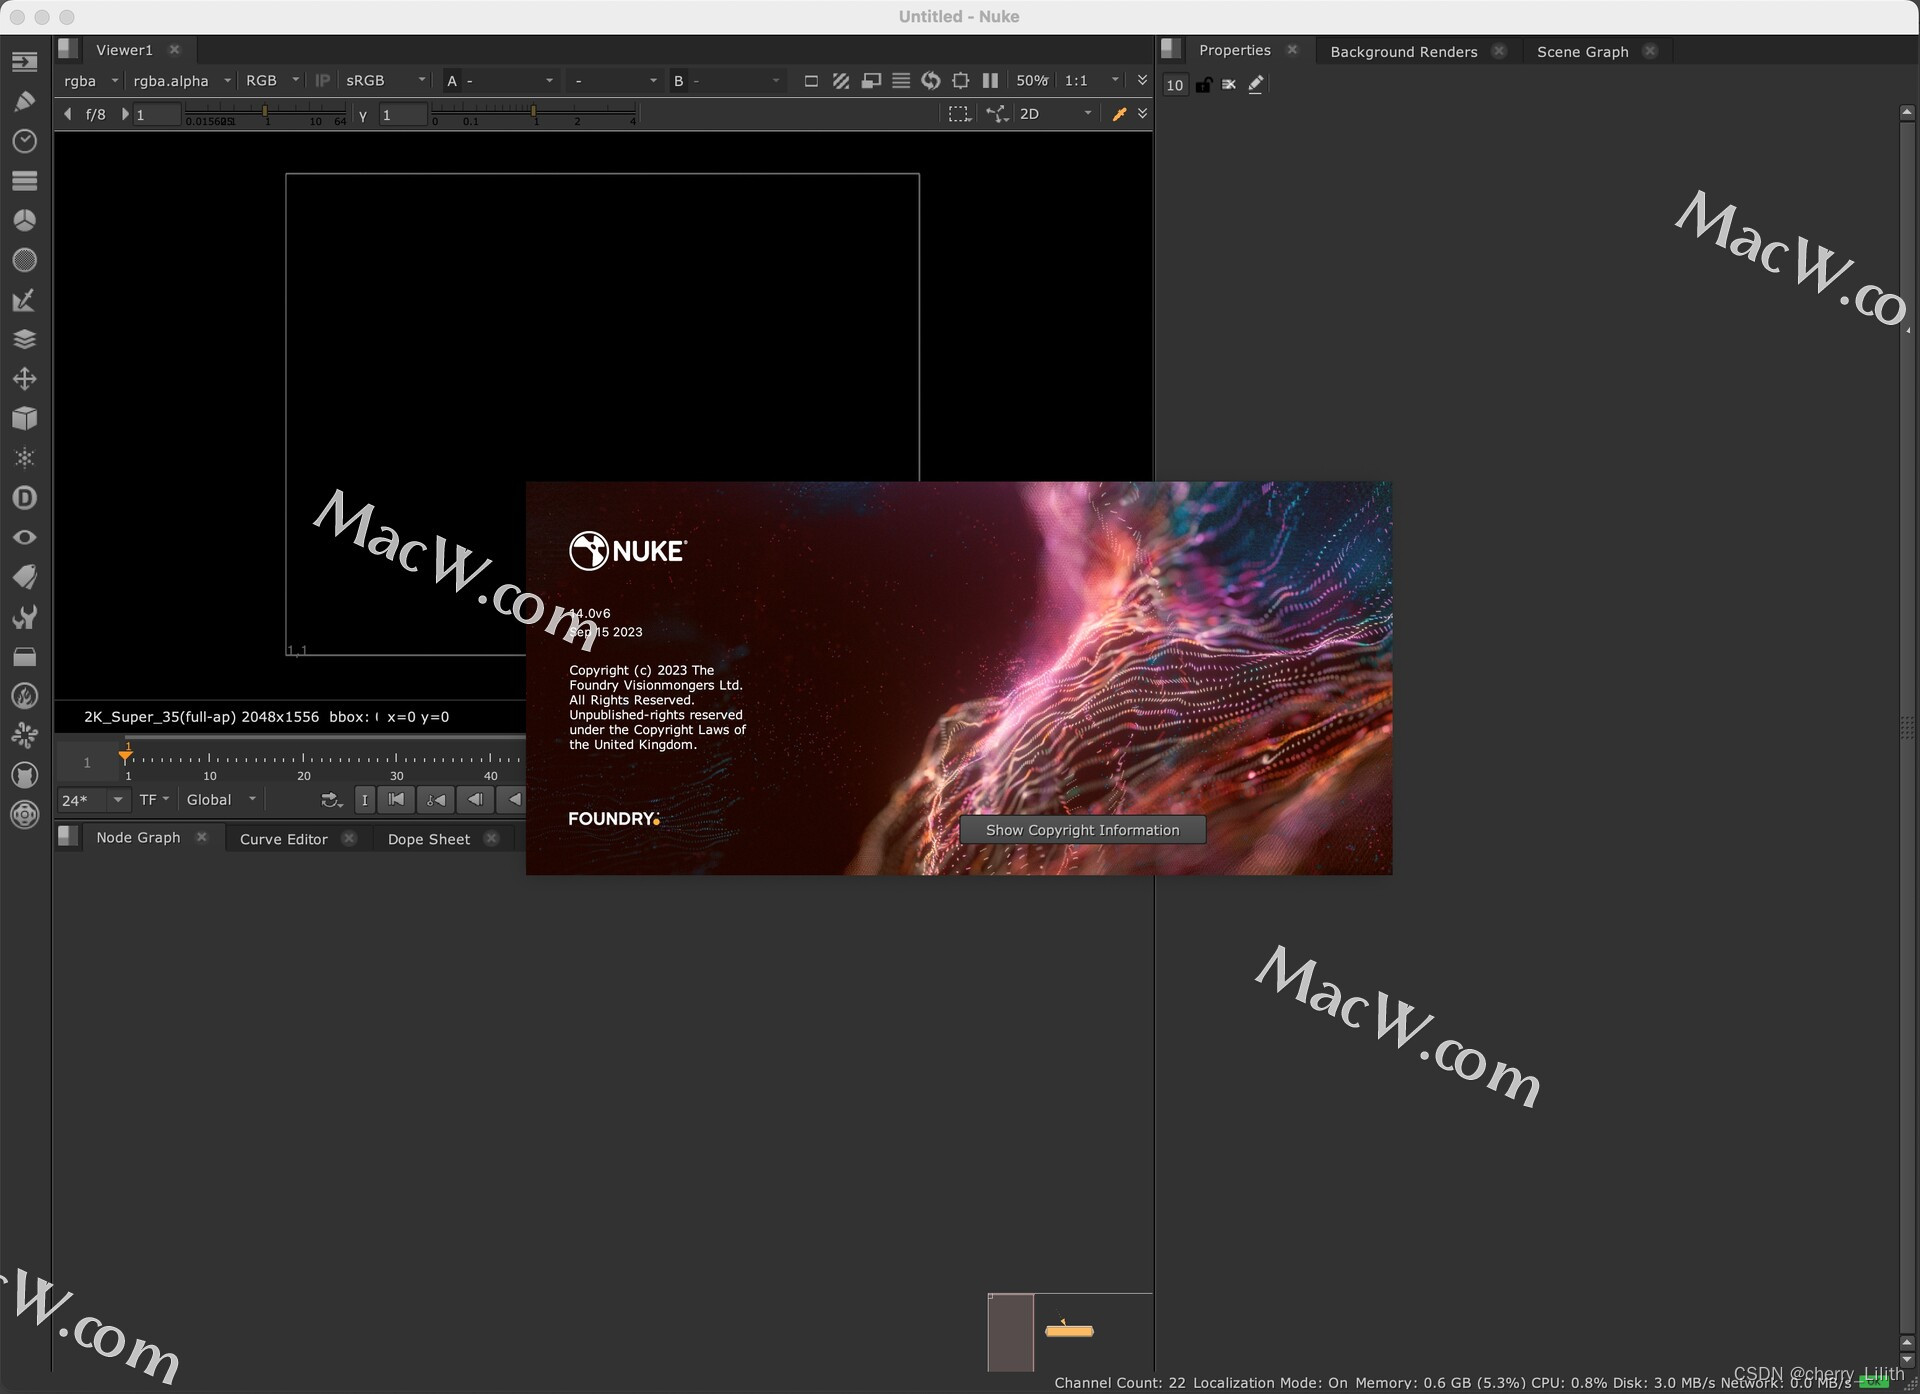Open the 50% zoom dropdown

pyautogui.click(x=1033, y=81)
